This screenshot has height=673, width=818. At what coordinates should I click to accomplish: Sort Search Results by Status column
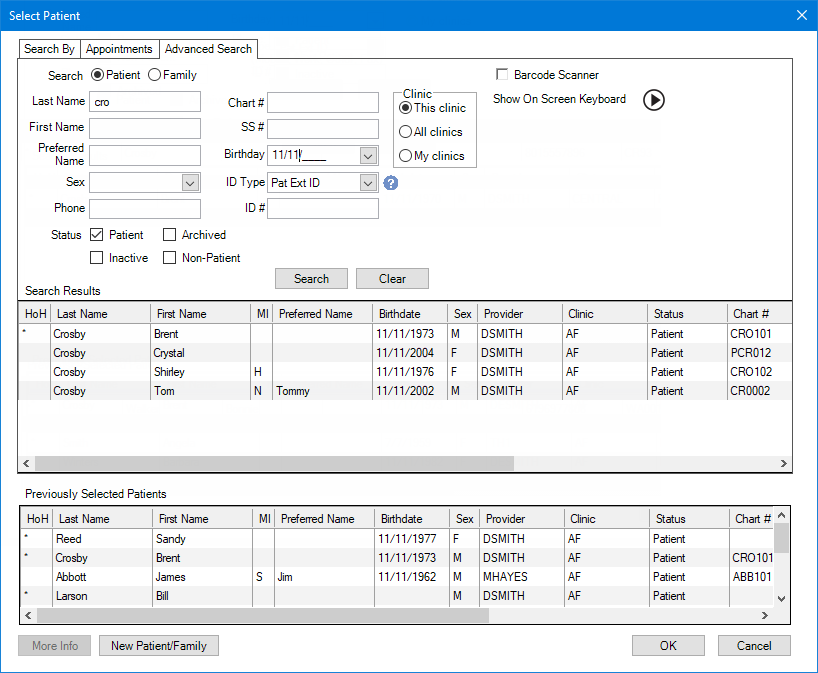[688, 314]
